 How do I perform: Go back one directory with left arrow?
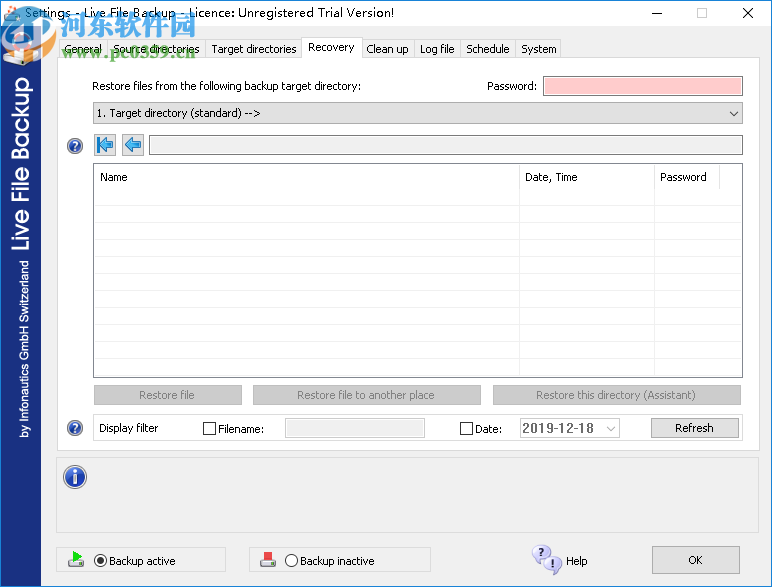click(133, 145)
